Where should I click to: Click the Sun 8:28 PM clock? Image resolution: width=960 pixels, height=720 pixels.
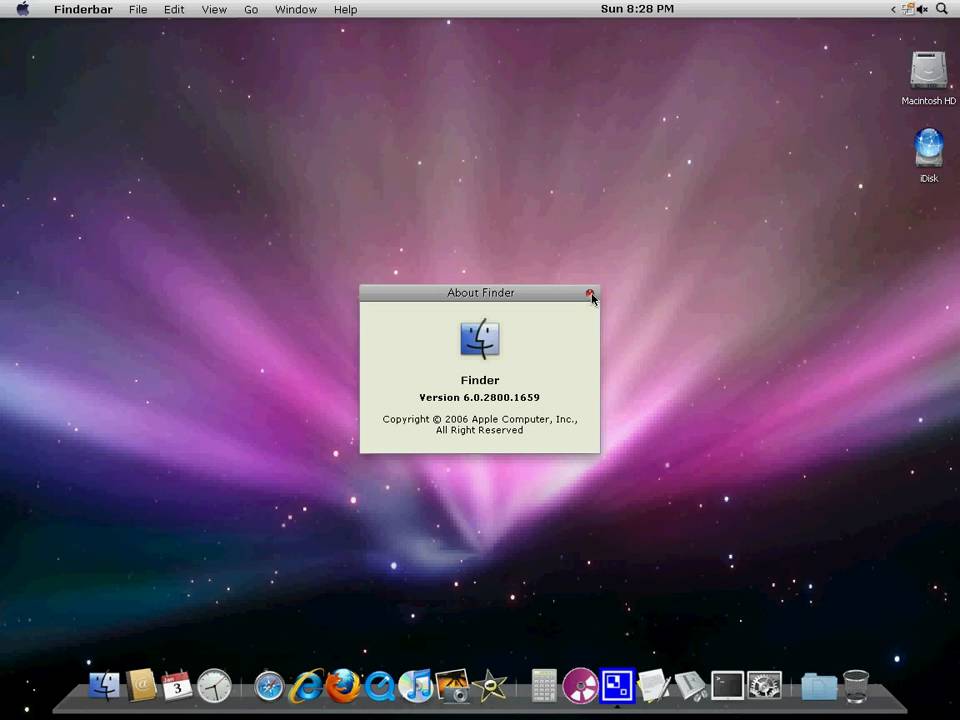coord(637,9)
